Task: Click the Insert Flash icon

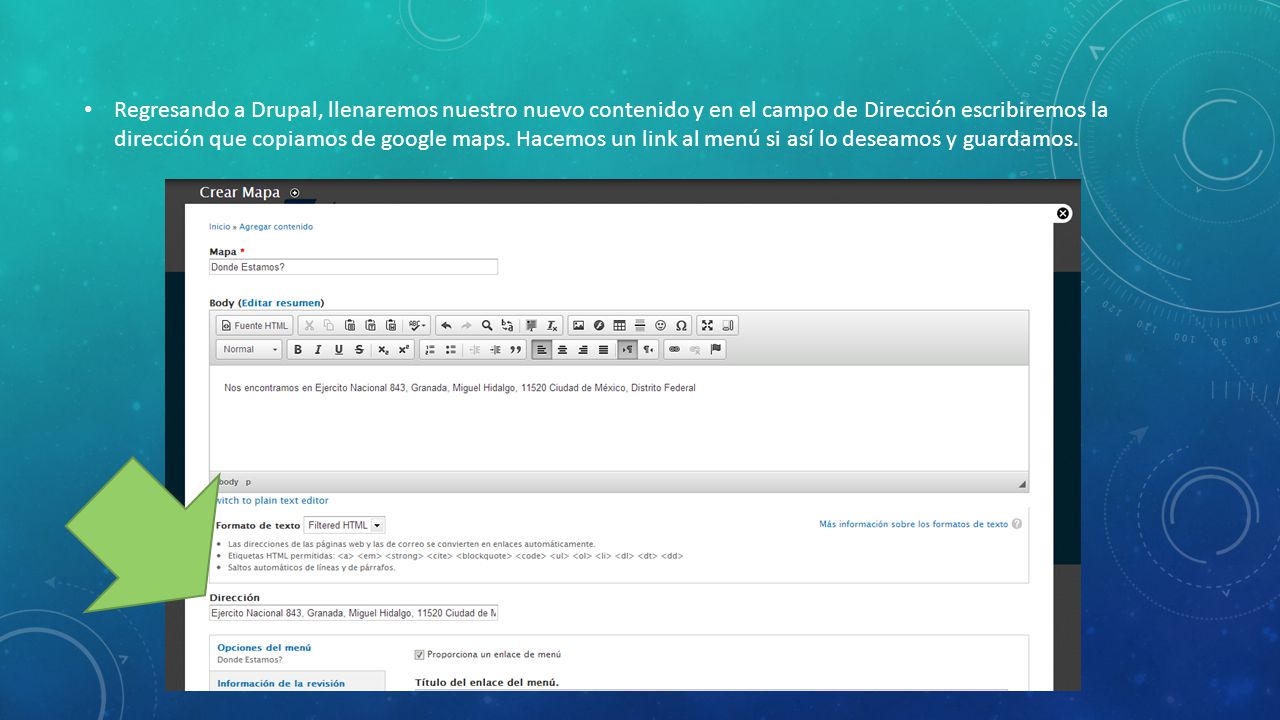Action: pyautogui.click(x=599, y=325)
